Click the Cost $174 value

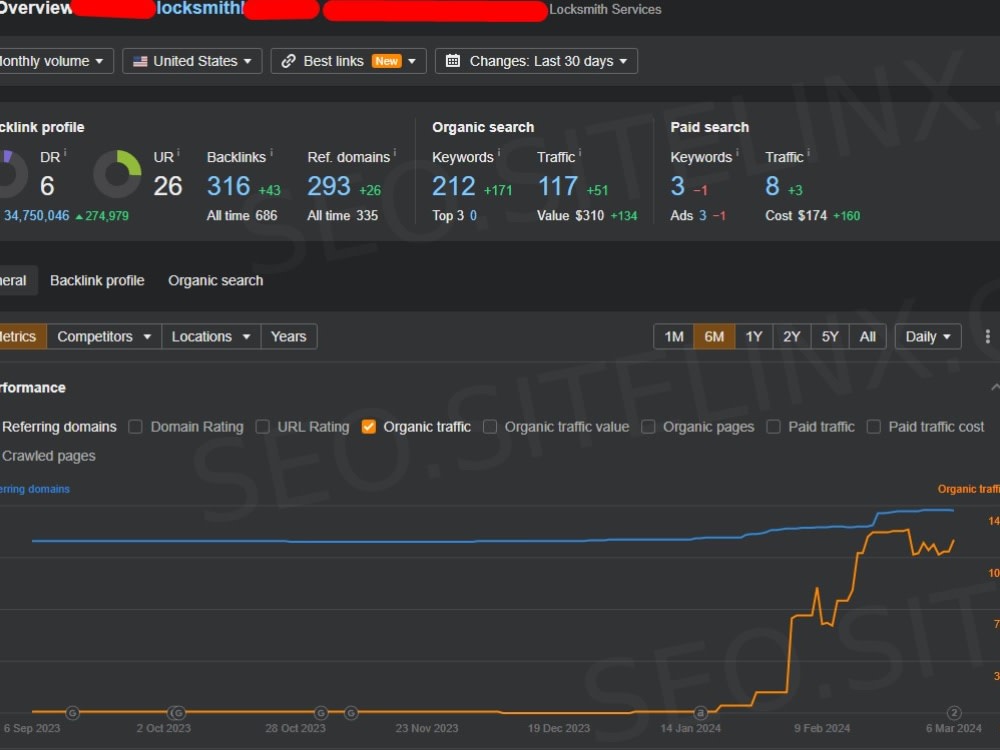796,216
